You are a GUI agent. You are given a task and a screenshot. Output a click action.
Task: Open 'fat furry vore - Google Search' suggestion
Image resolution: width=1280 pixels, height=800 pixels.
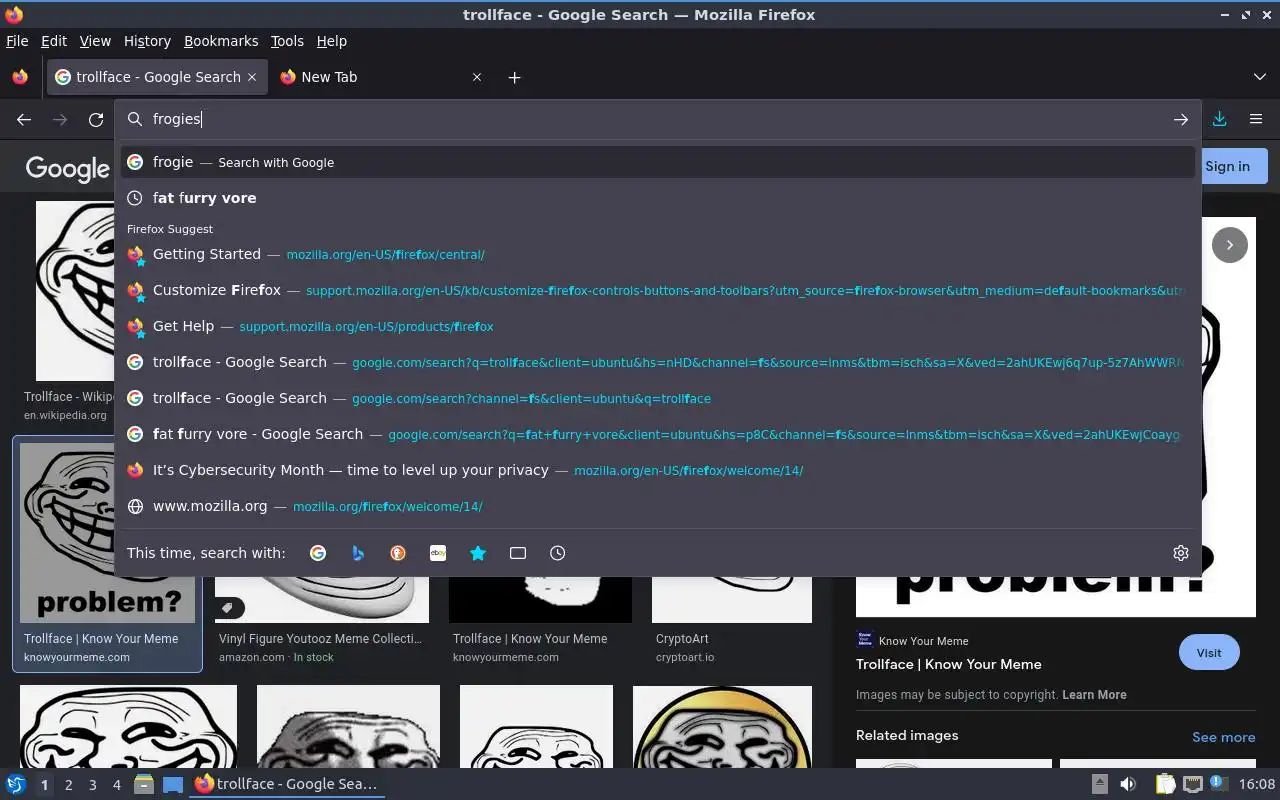(x=658, y=434)
